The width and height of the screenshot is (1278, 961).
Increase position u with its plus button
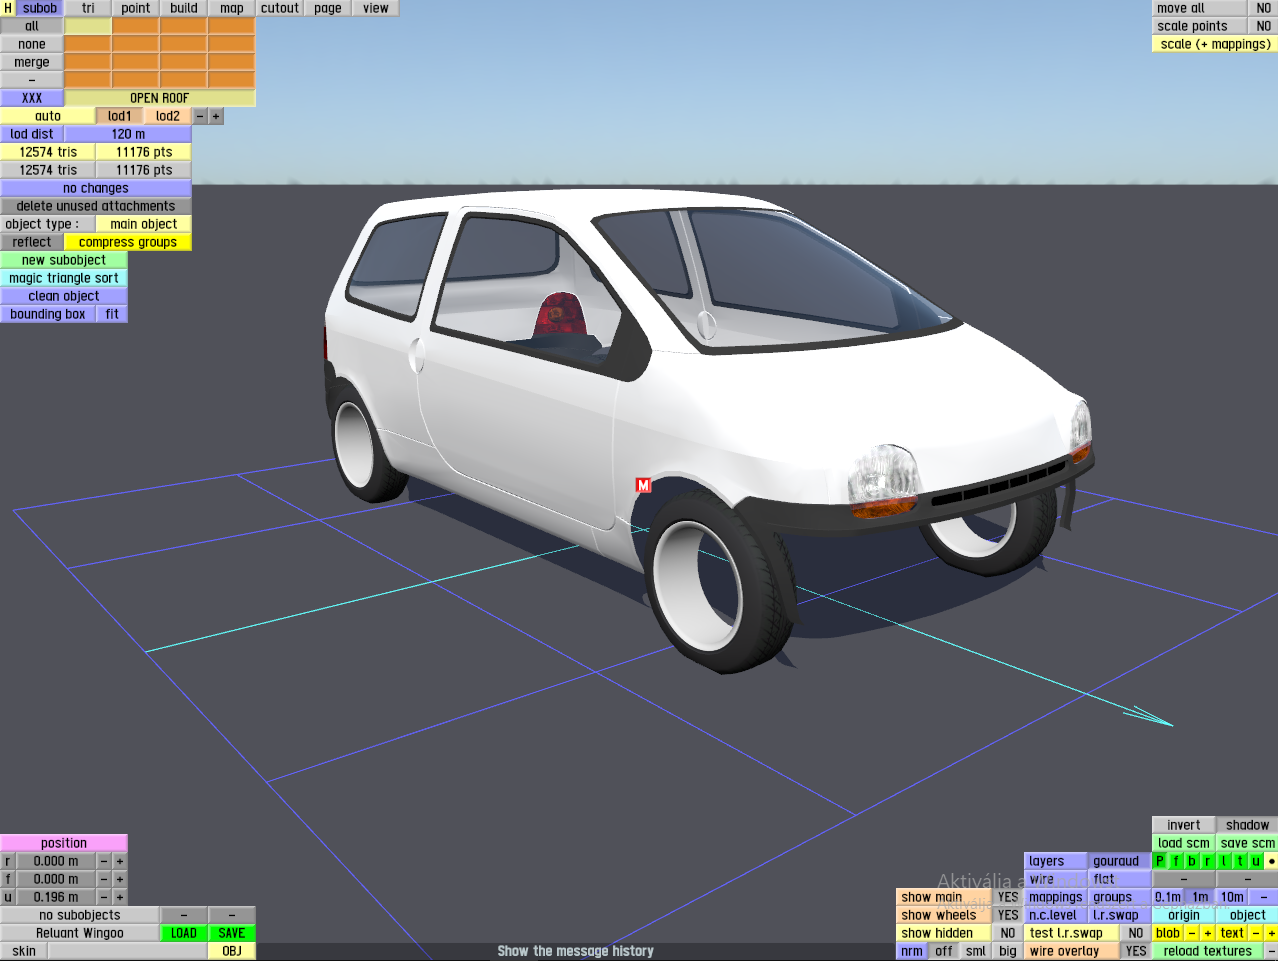pos(120,897)
